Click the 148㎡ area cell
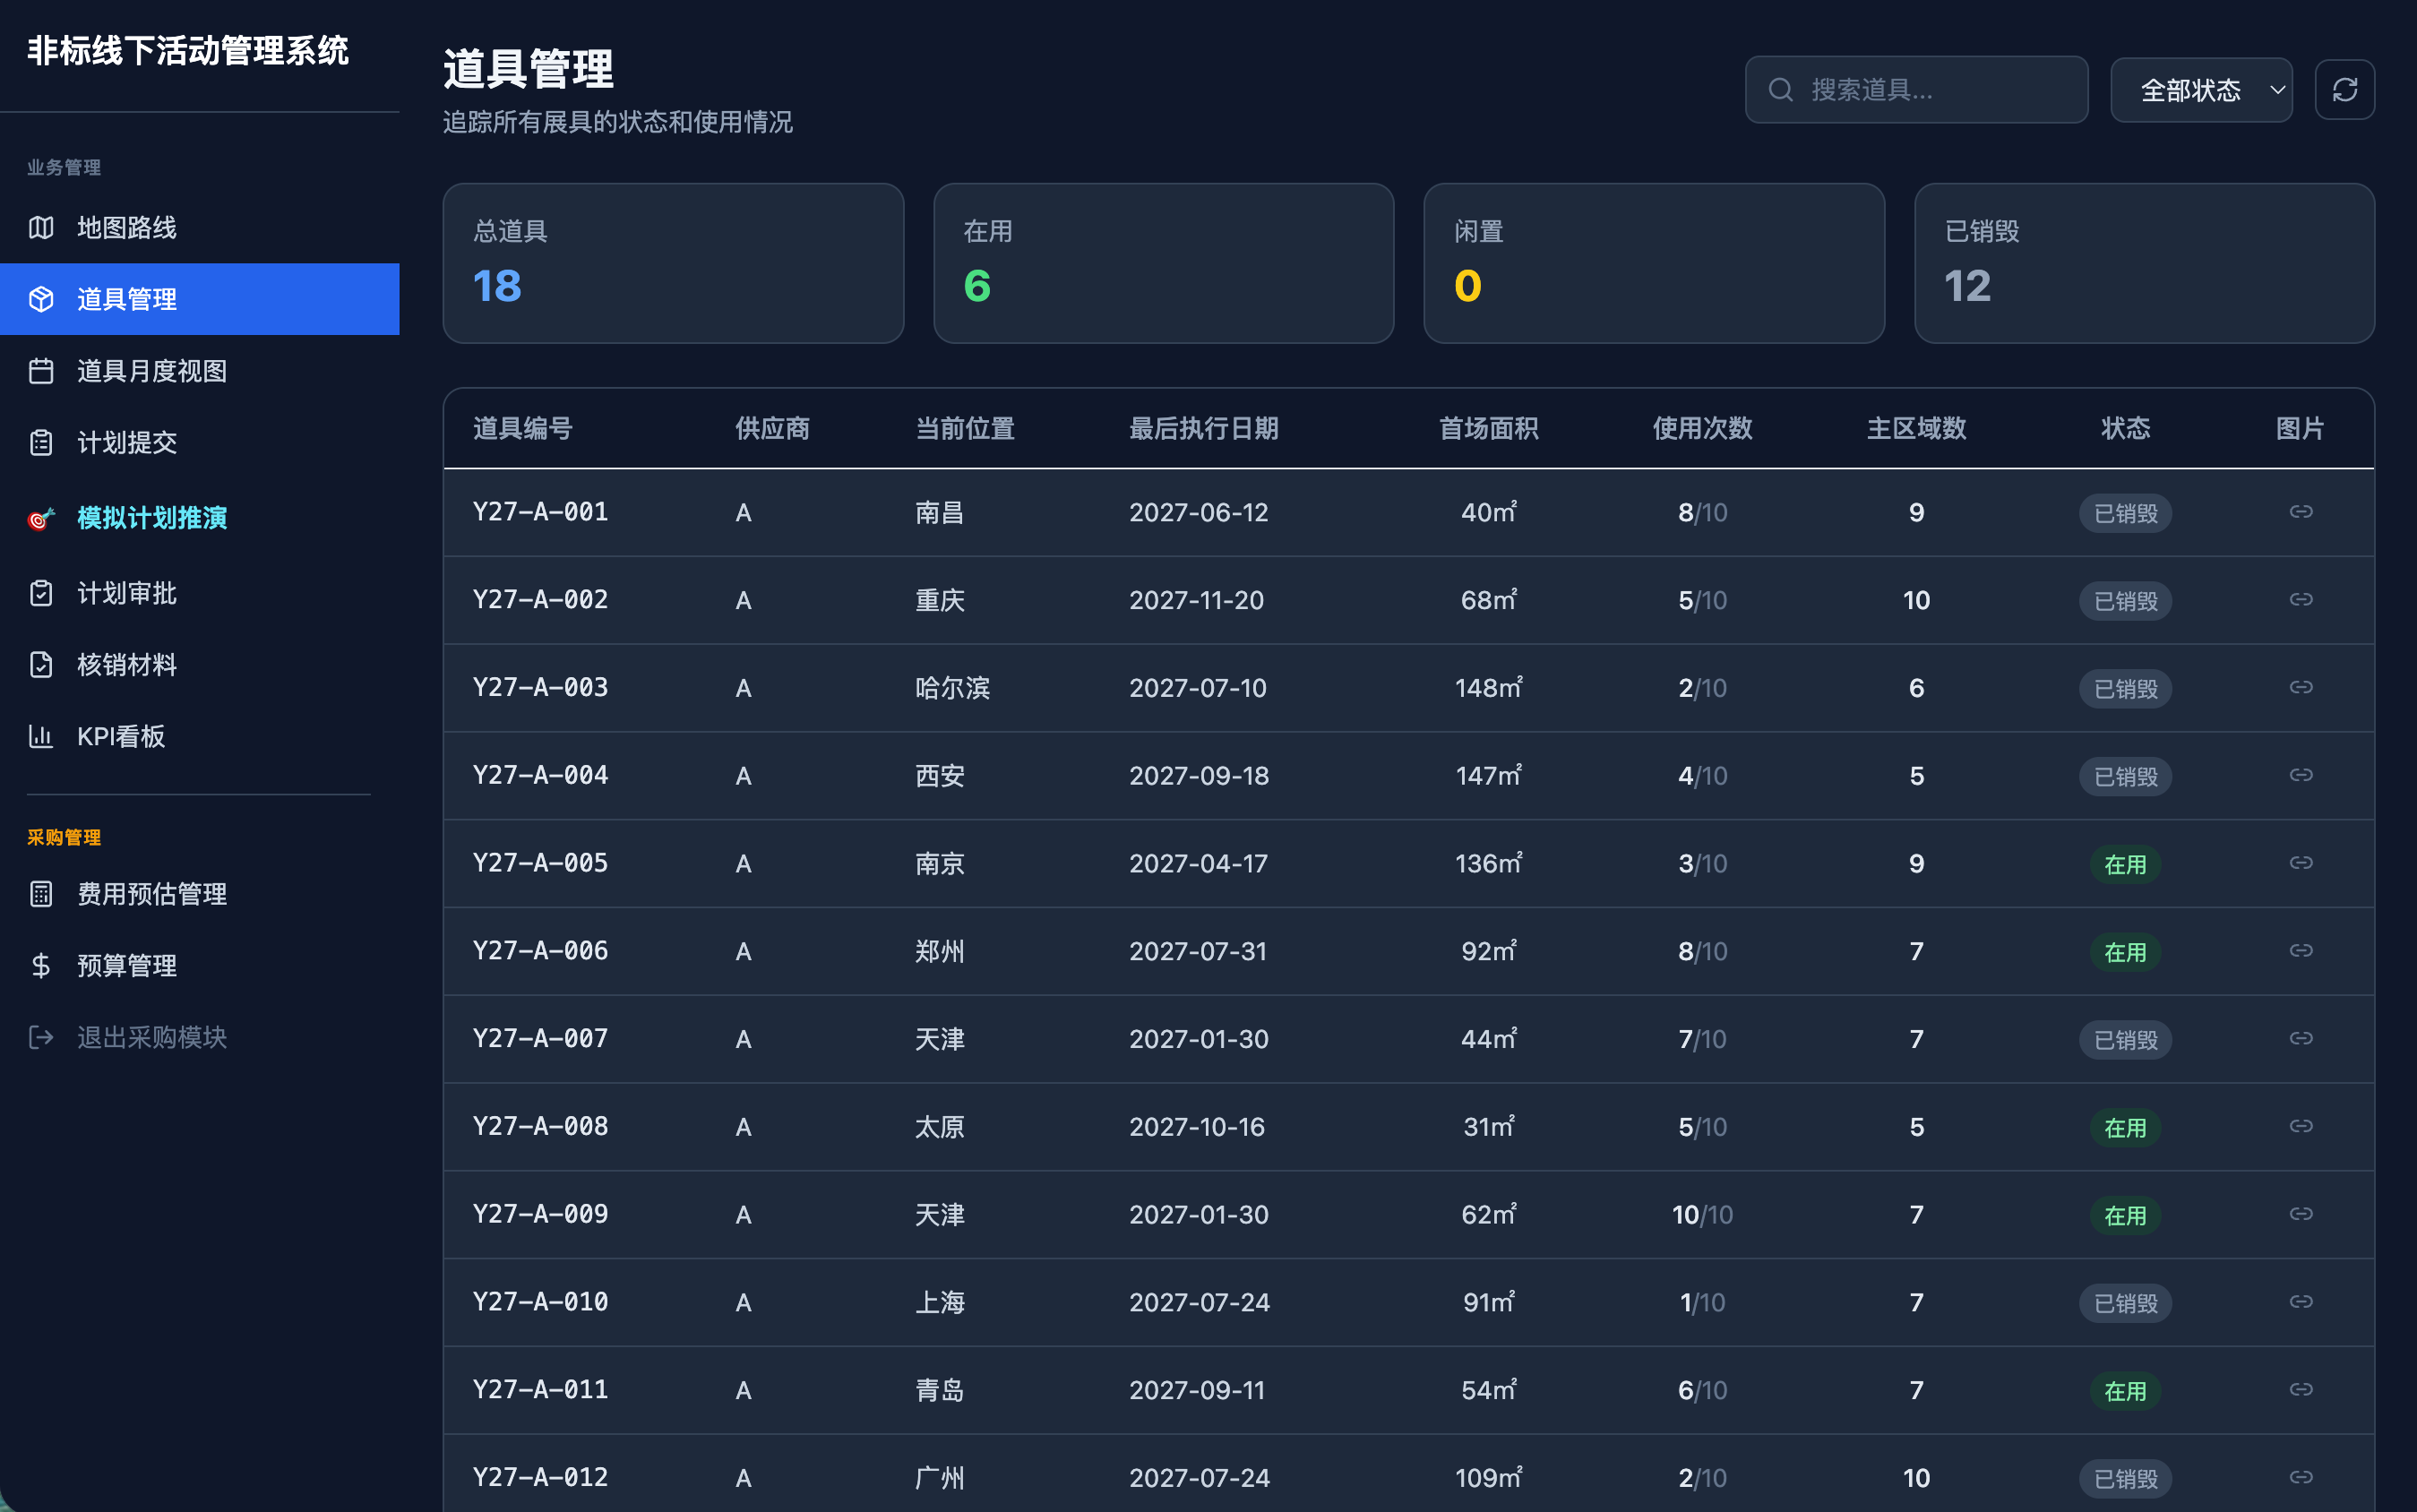Image resolution: width=2417 pixels, height=1512 pixels. tap(1488, 687)
